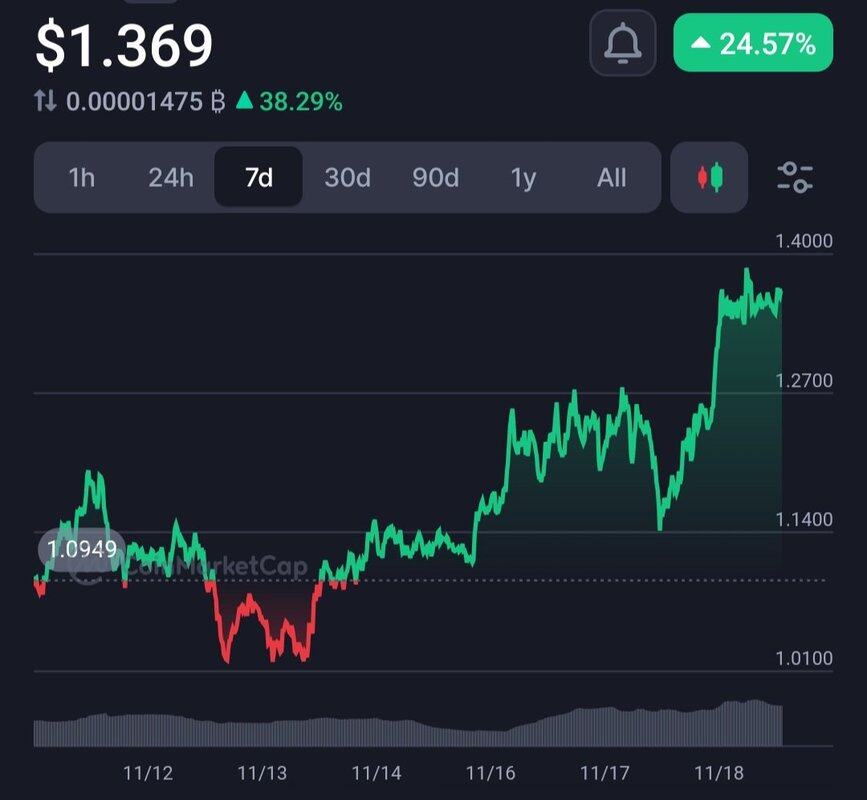Tap the bell price alert icon
This screenshot has height=800, width=867.
click(x=622, y=43)
